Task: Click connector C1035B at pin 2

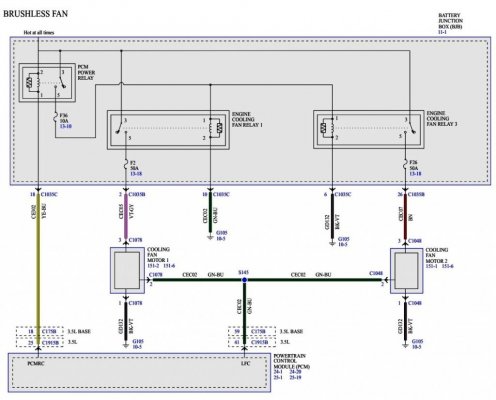Action: point(137,194)
